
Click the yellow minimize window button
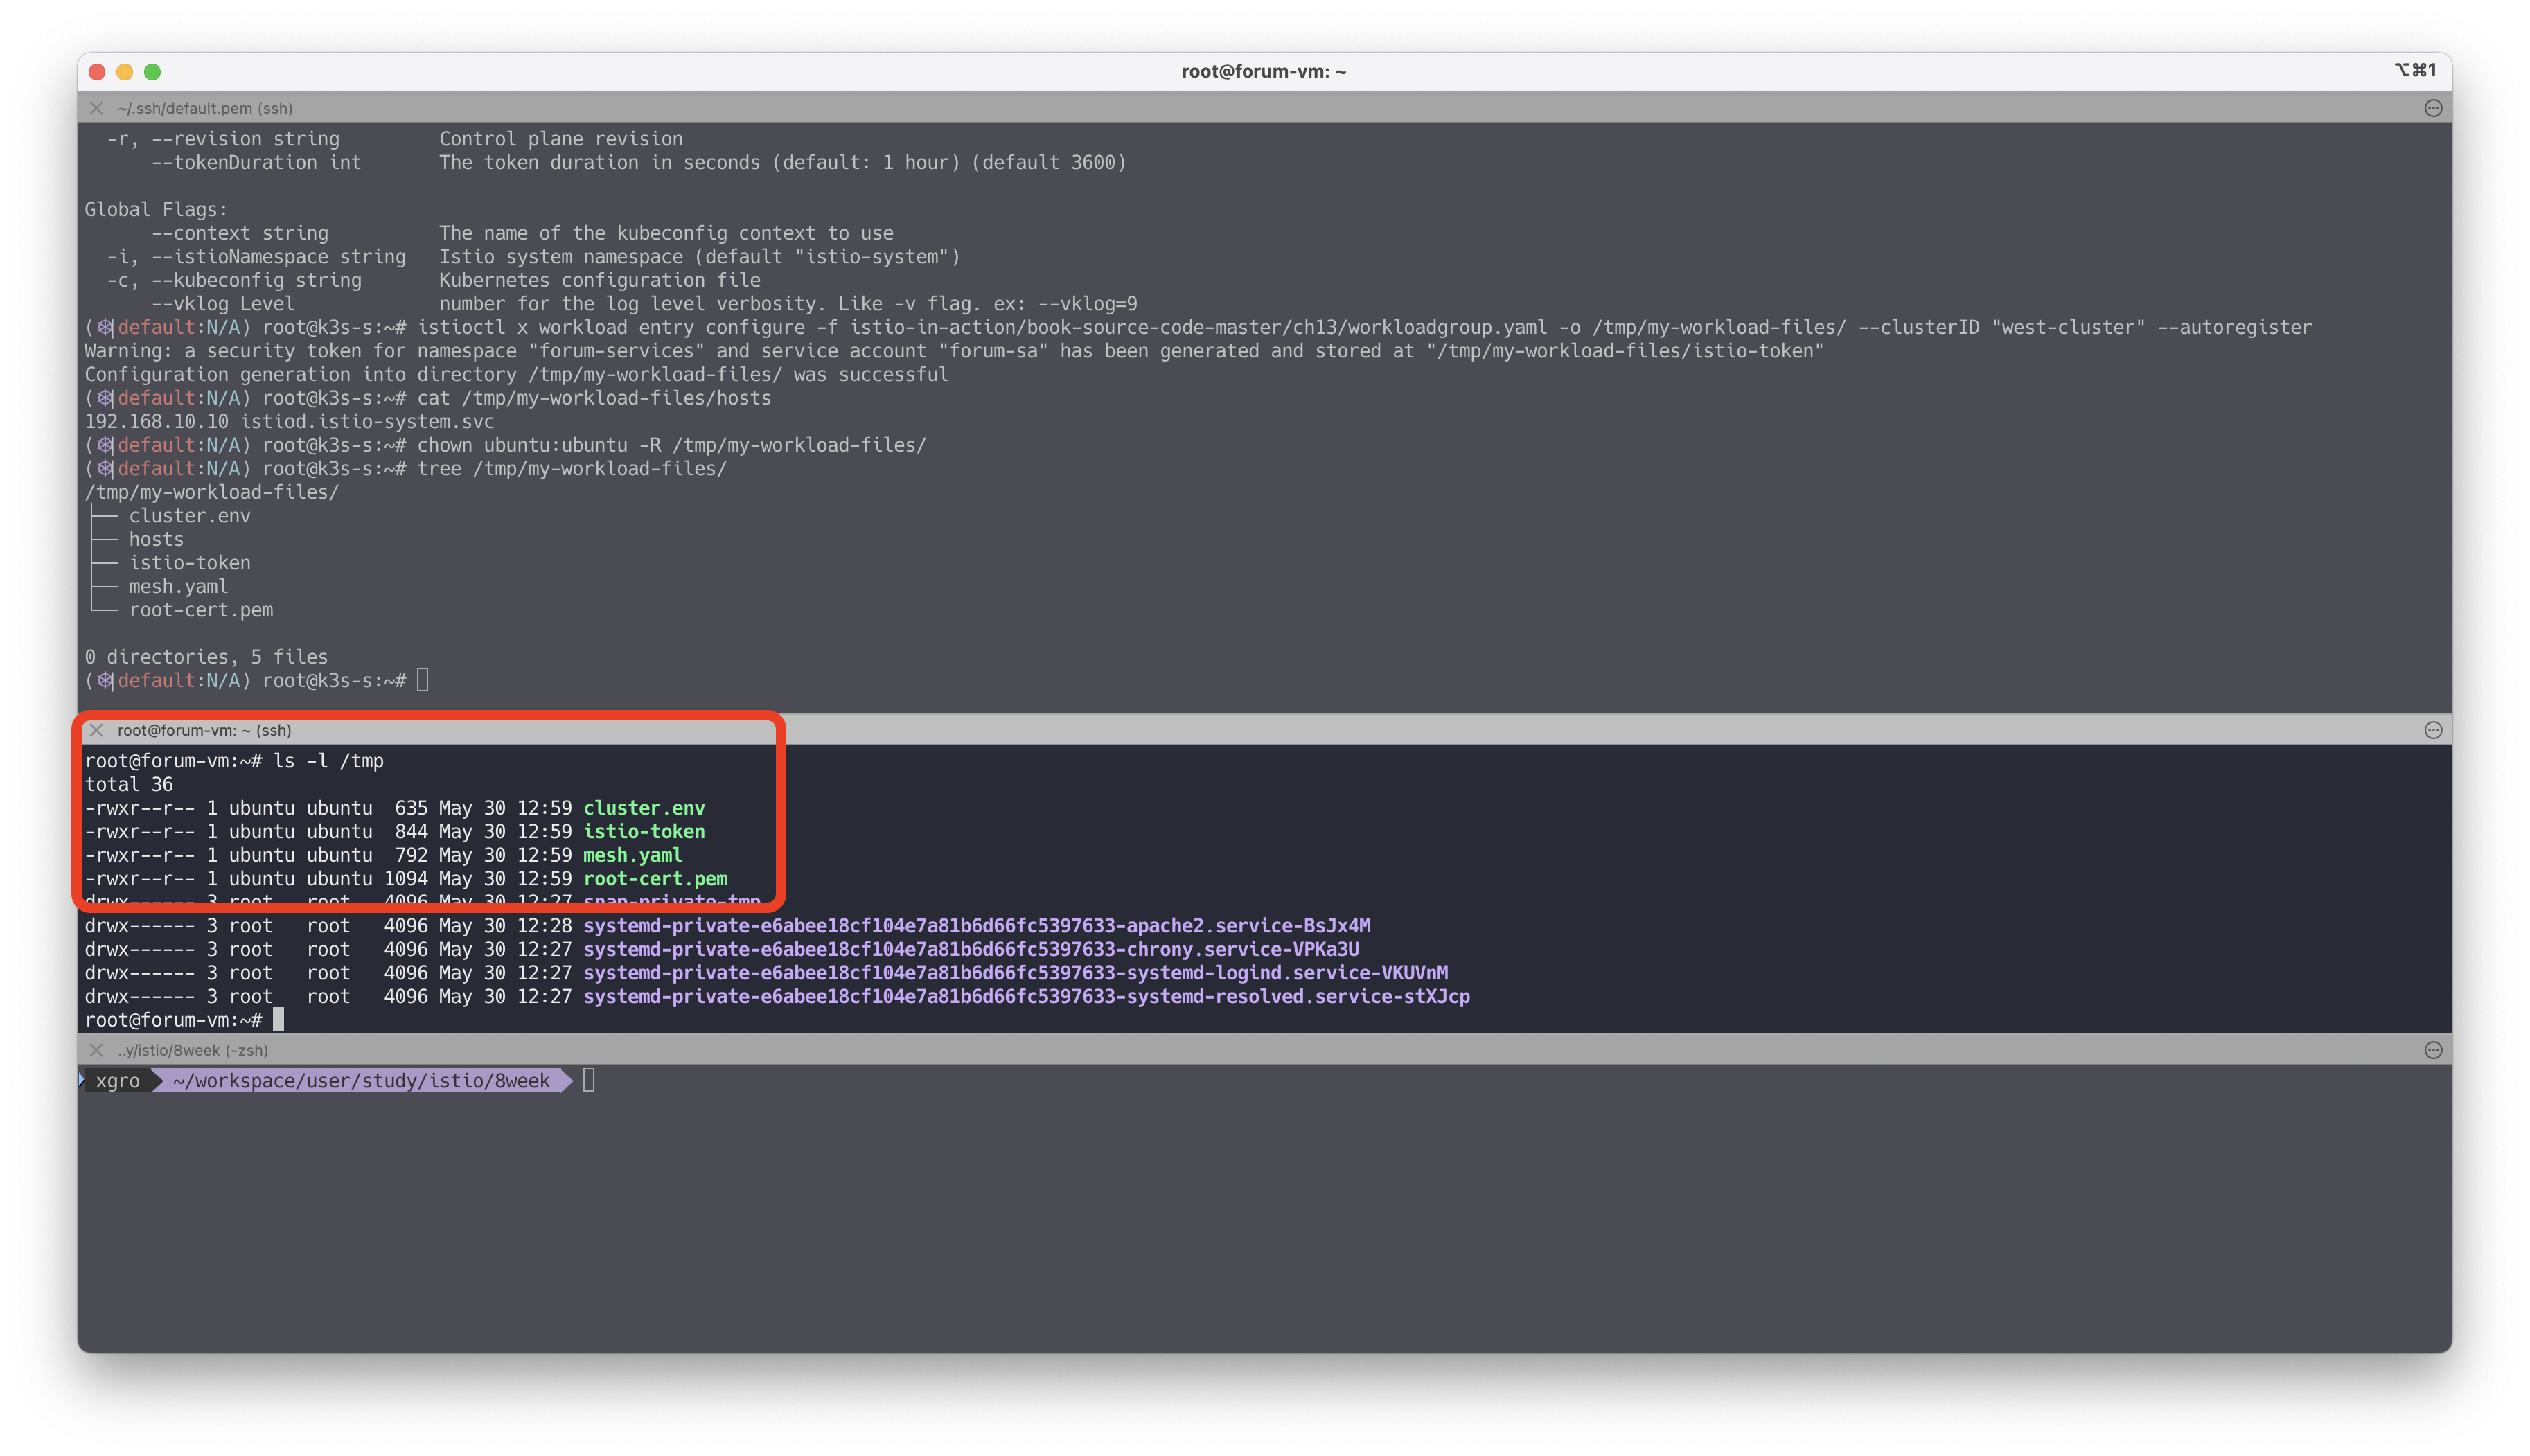click(125, 72)
